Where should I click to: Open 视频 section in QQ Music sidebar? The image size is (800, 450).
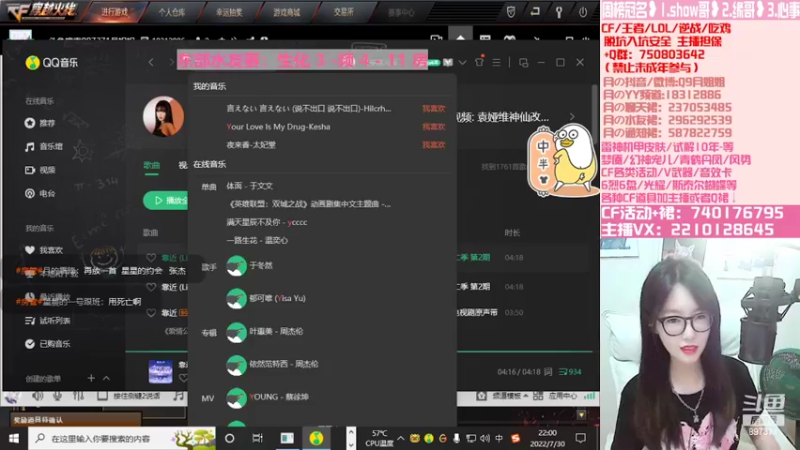point(40,170)
